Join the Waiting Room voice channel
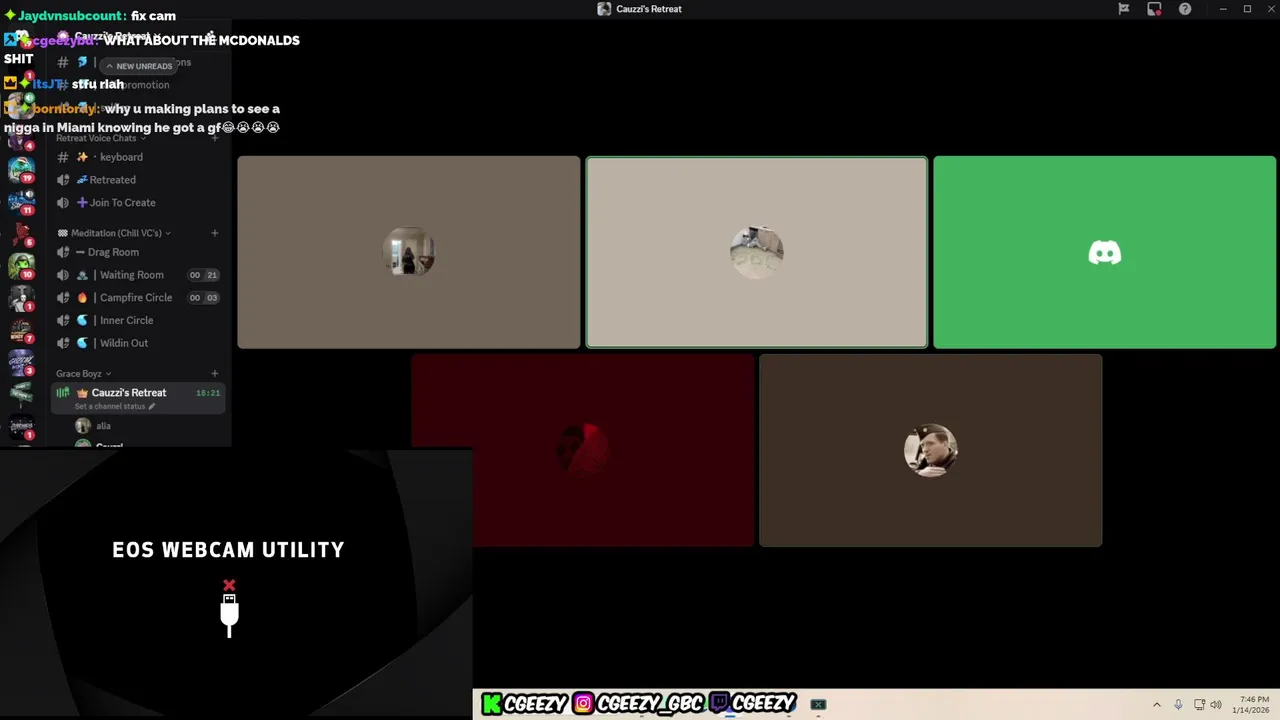 click(138, 275)
